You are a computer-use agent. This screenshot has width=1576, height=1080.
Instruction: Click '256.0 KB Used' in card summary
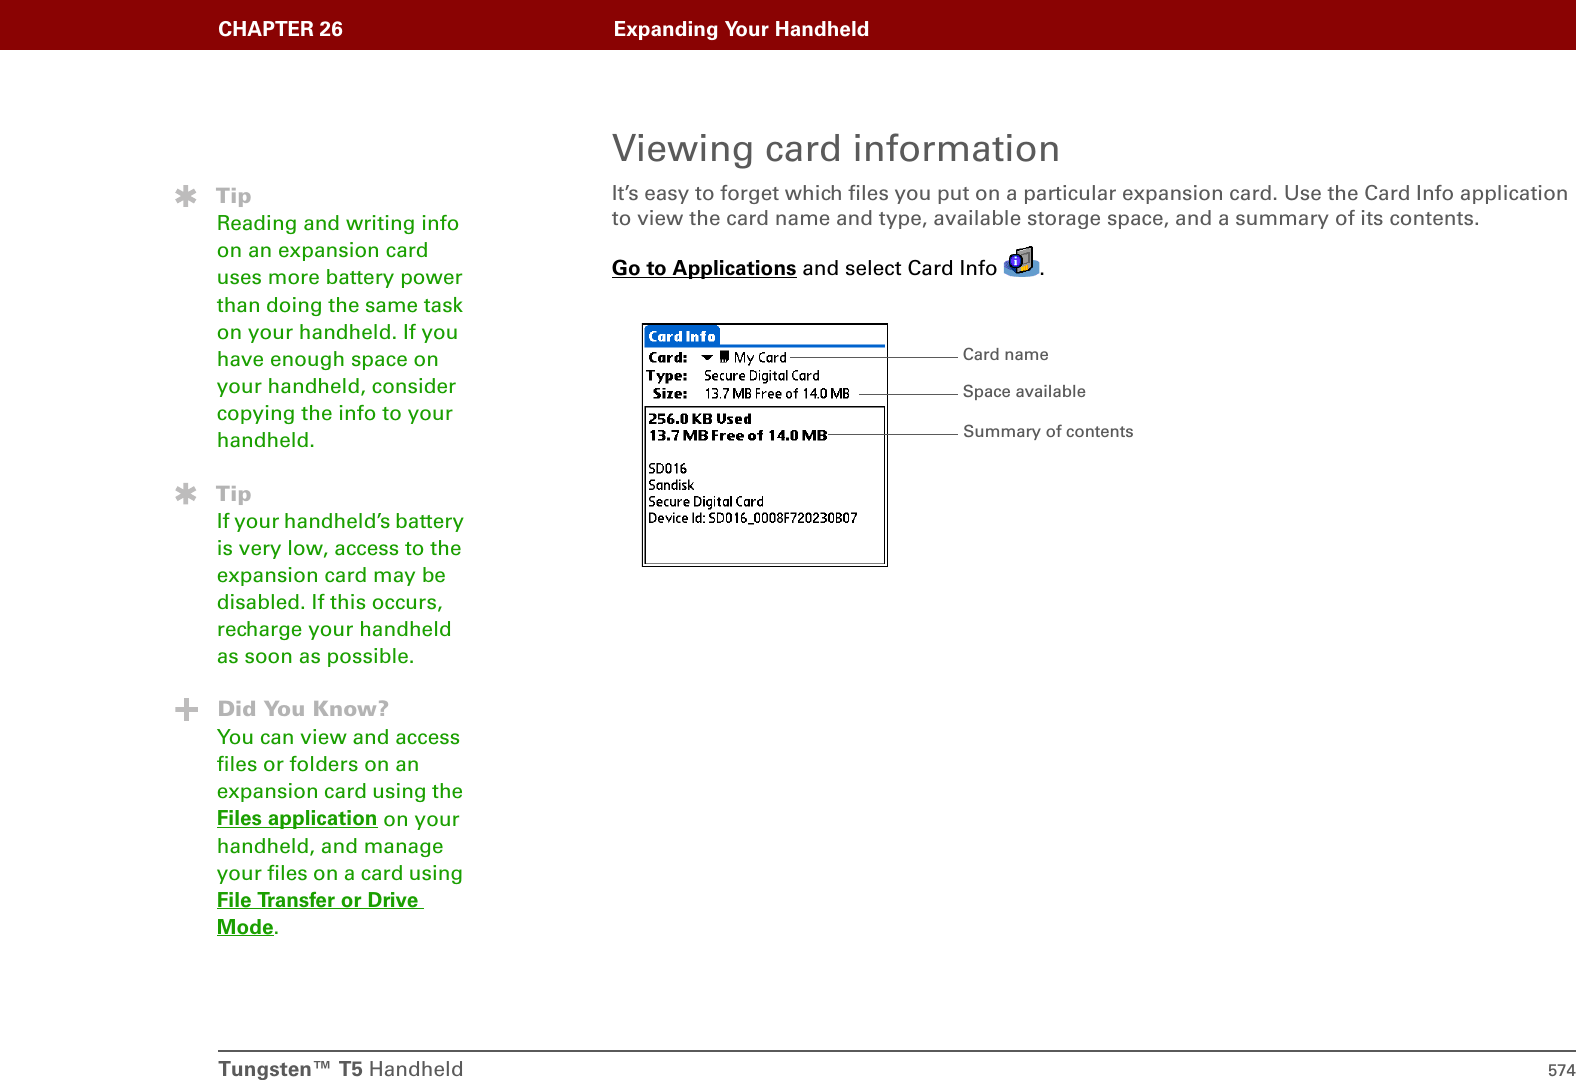point(700,419)
